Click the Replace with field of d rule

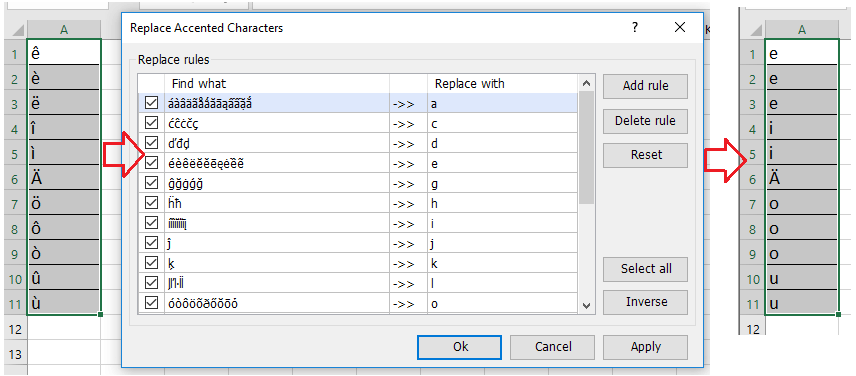[x=502, y=144]
